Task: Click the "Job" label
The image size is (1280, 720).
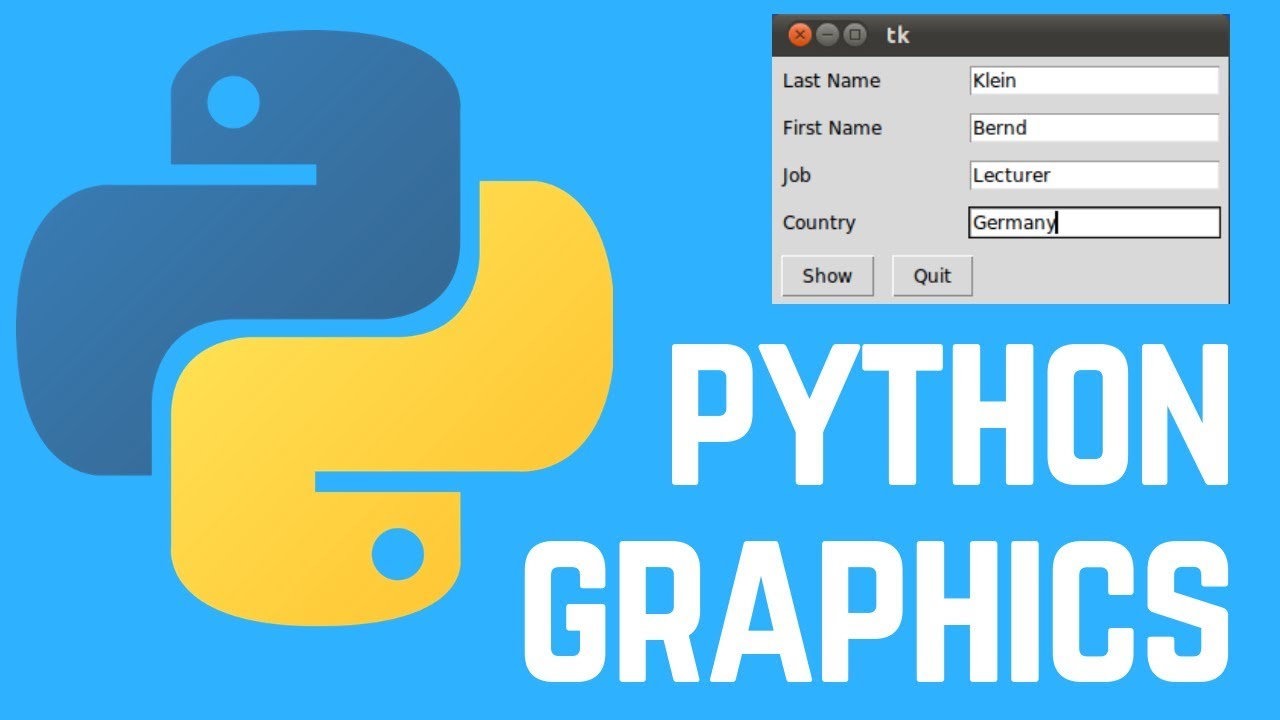Action: point(796,176)
